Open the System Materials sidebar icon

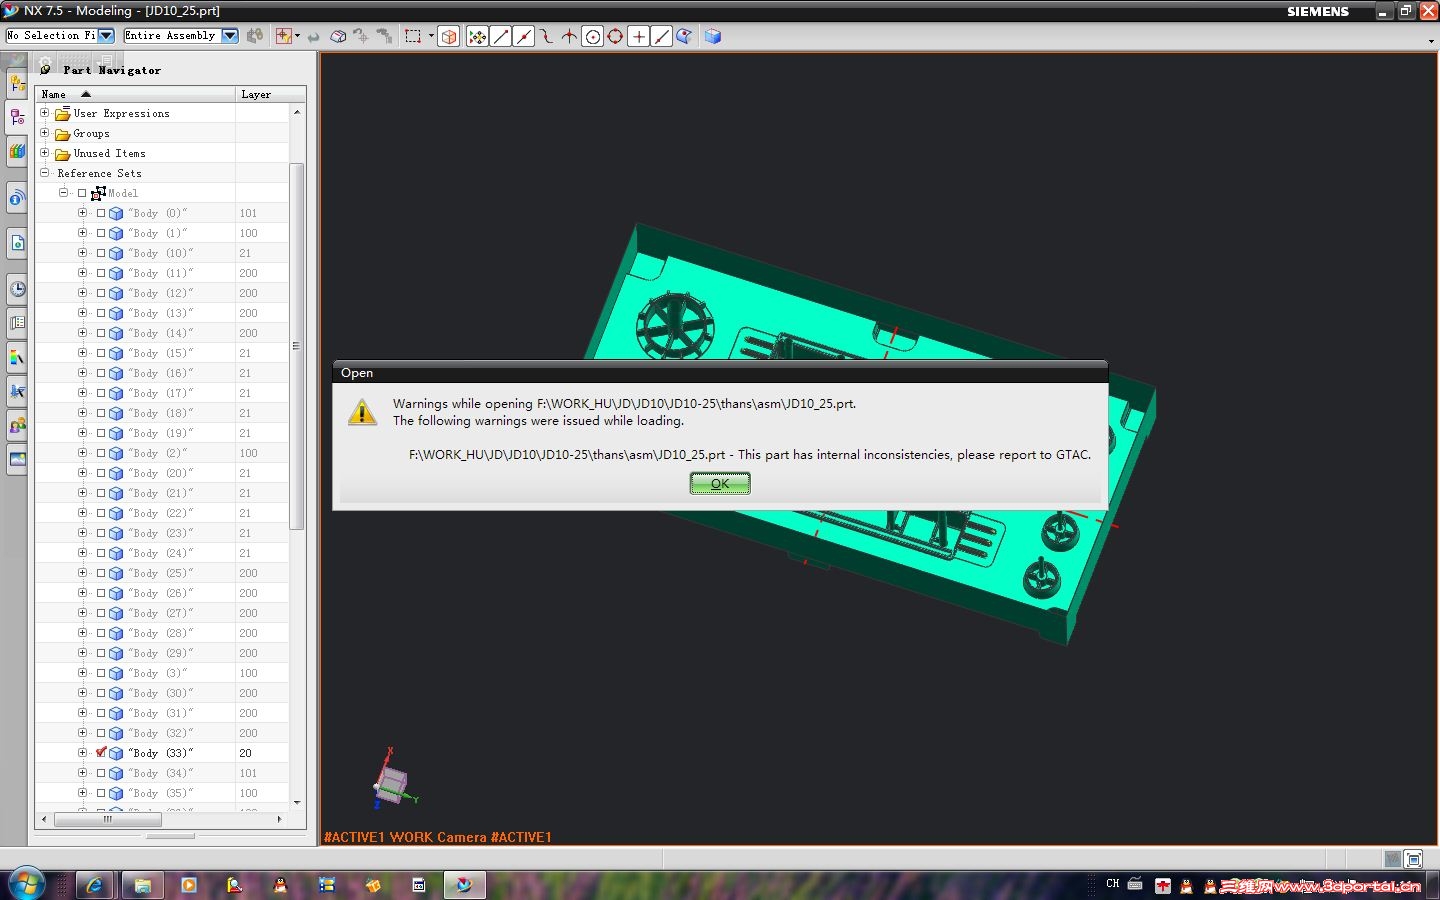pyautogui.click(x=17, y=357)
